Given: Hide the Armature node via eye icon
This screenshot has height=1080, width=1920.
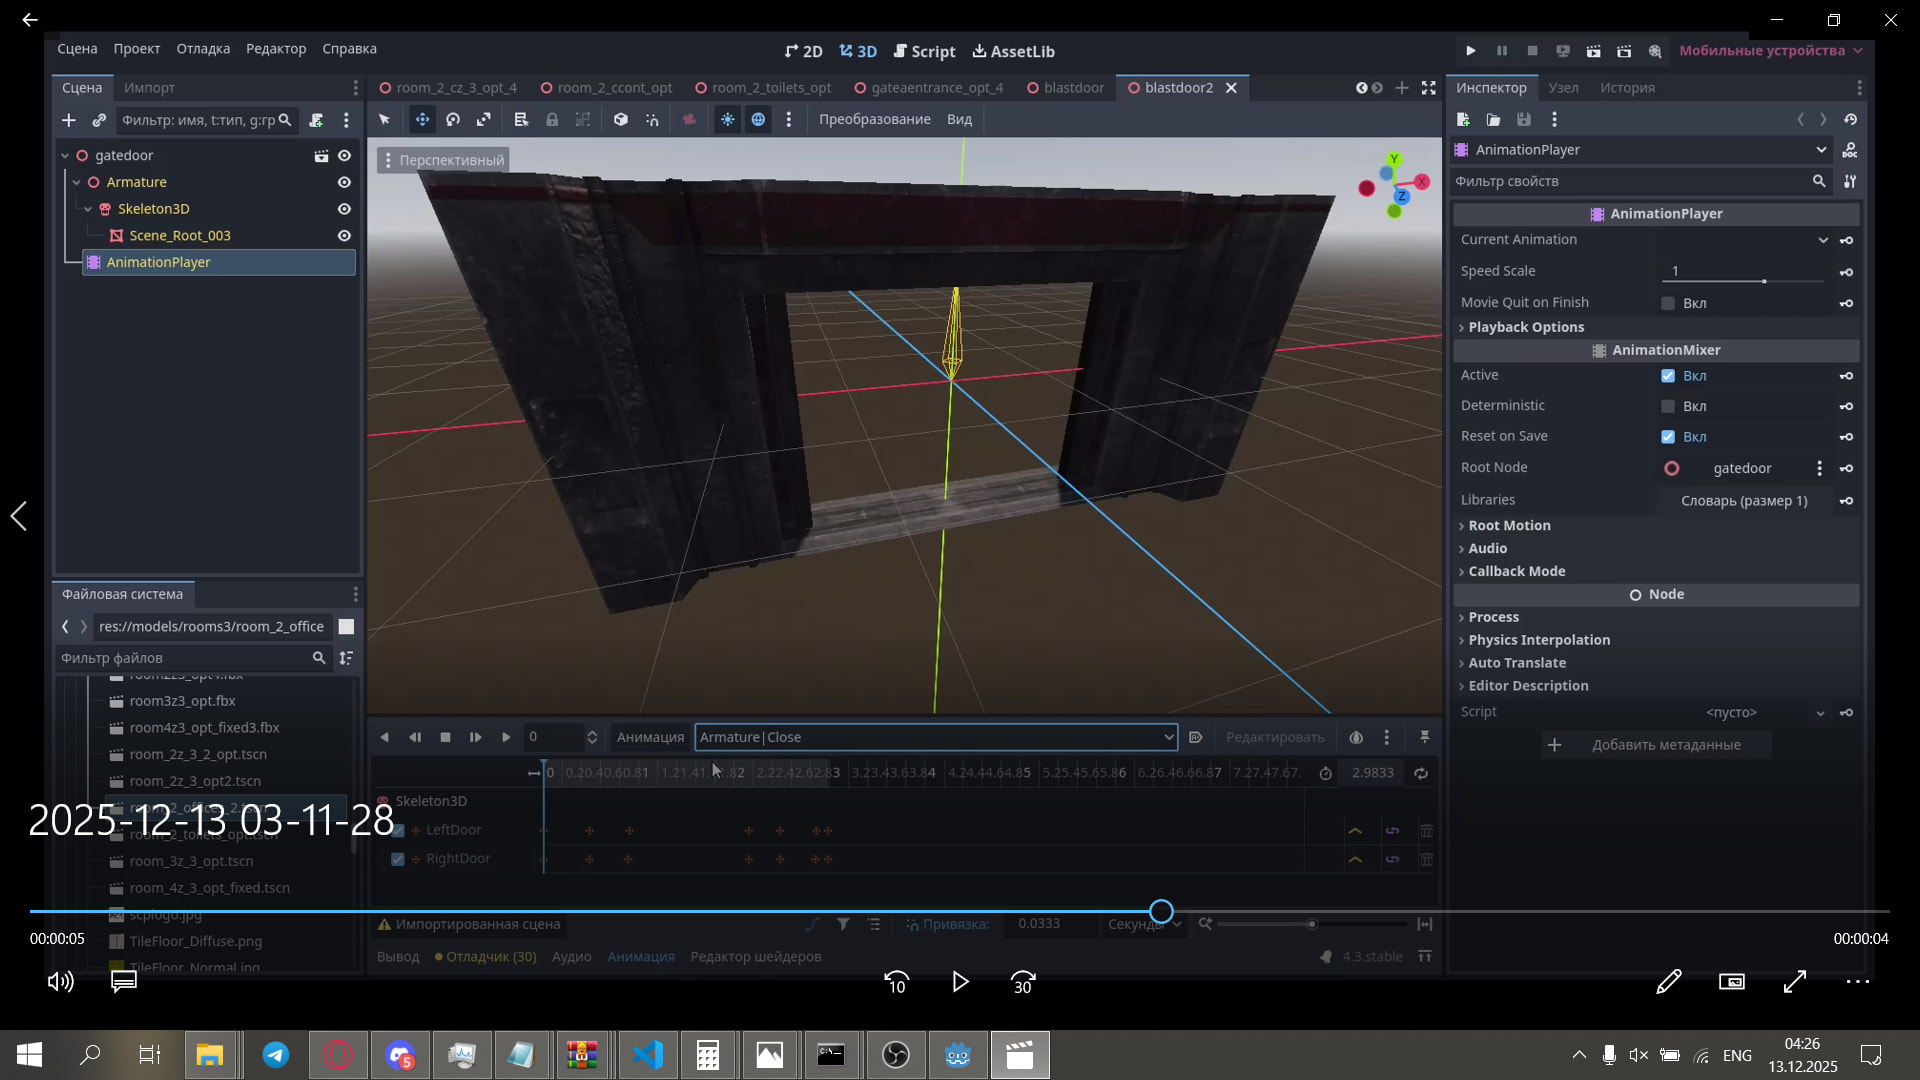Looking at the screenshot, I should click(x=344, y=182).
